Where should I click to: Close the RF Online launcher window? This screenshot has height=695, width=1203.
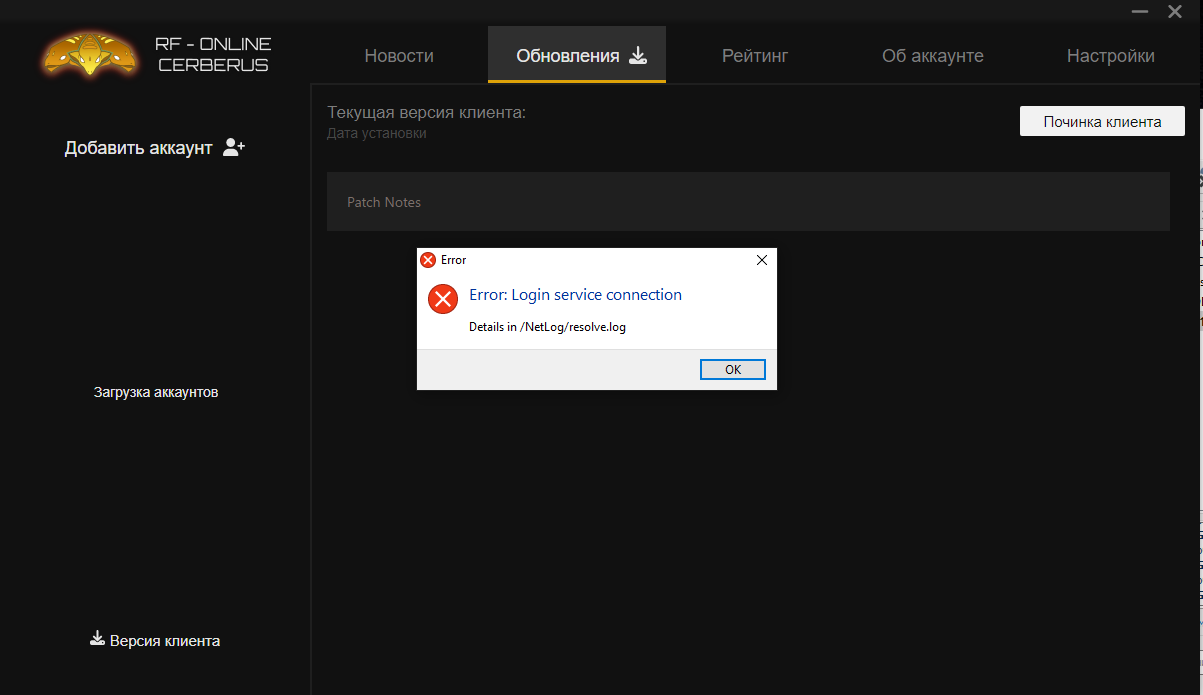(1175, 12)
